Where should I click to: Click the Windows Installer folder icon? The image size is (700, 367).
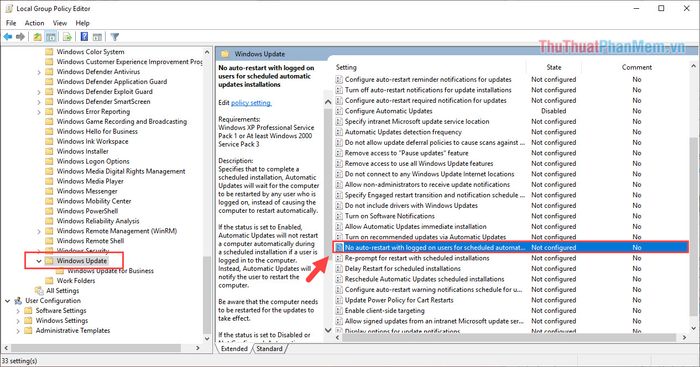click(49, 151)
